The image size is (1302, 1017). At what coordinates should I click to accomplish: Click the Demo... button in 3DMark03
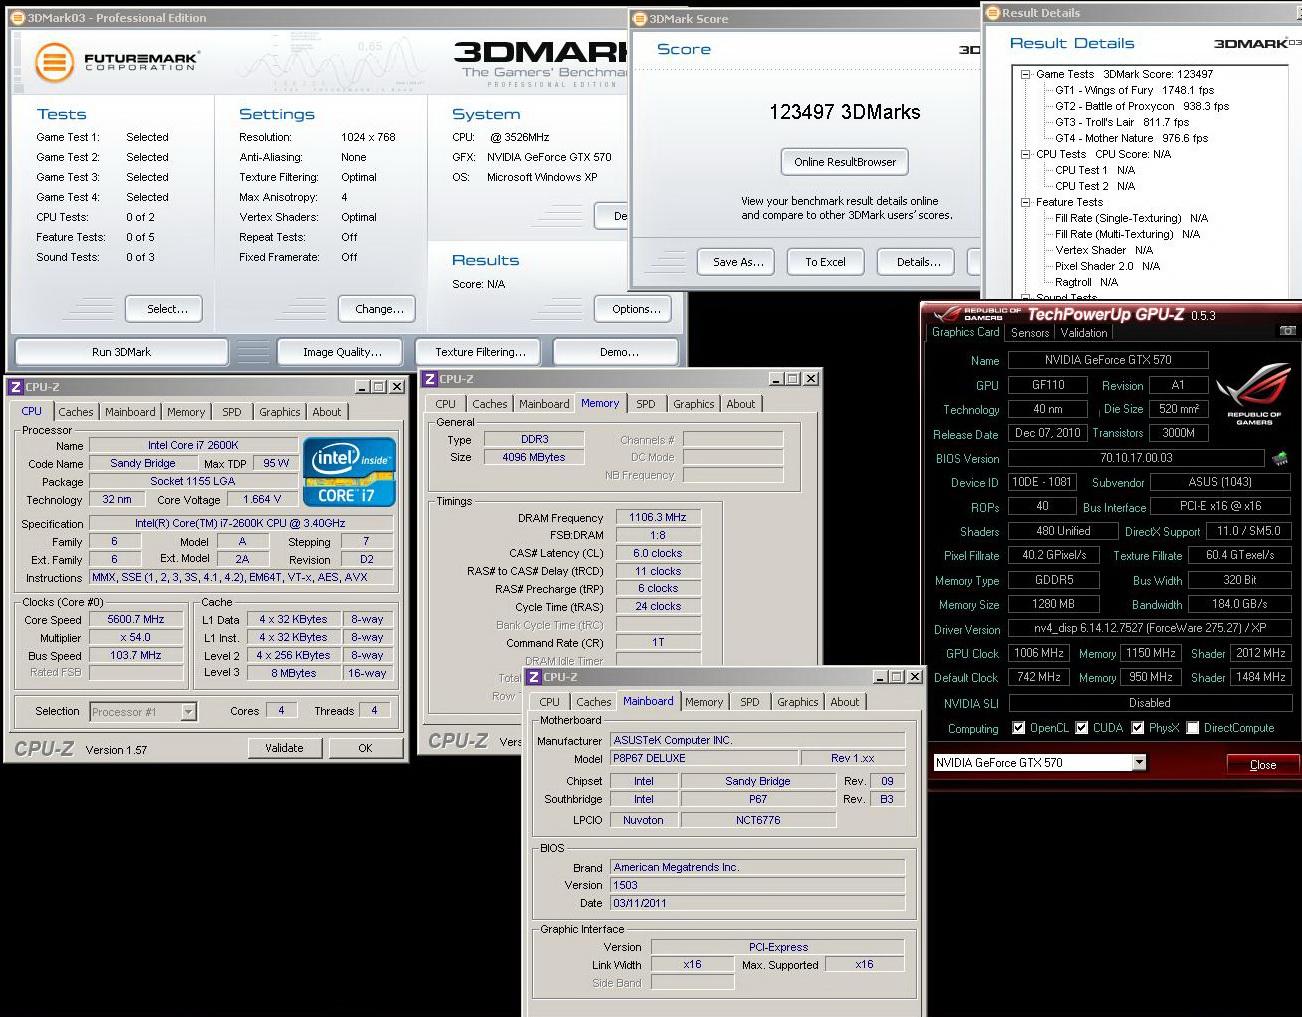coord(616,352)
